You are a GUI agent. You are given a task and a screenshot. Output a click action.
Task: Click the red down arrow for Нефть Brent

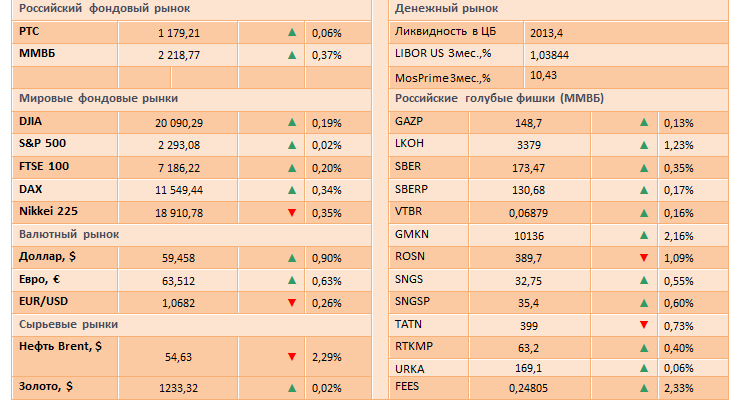tap(292, 356)
